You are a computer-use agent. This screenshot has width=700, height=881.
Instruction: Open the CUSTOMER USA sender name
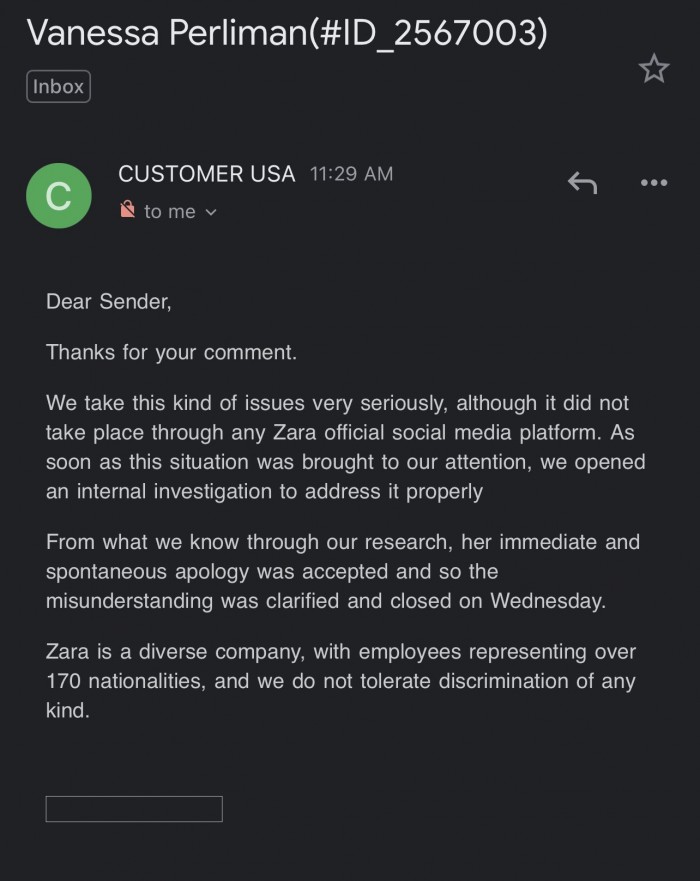(x=206, y=174)
